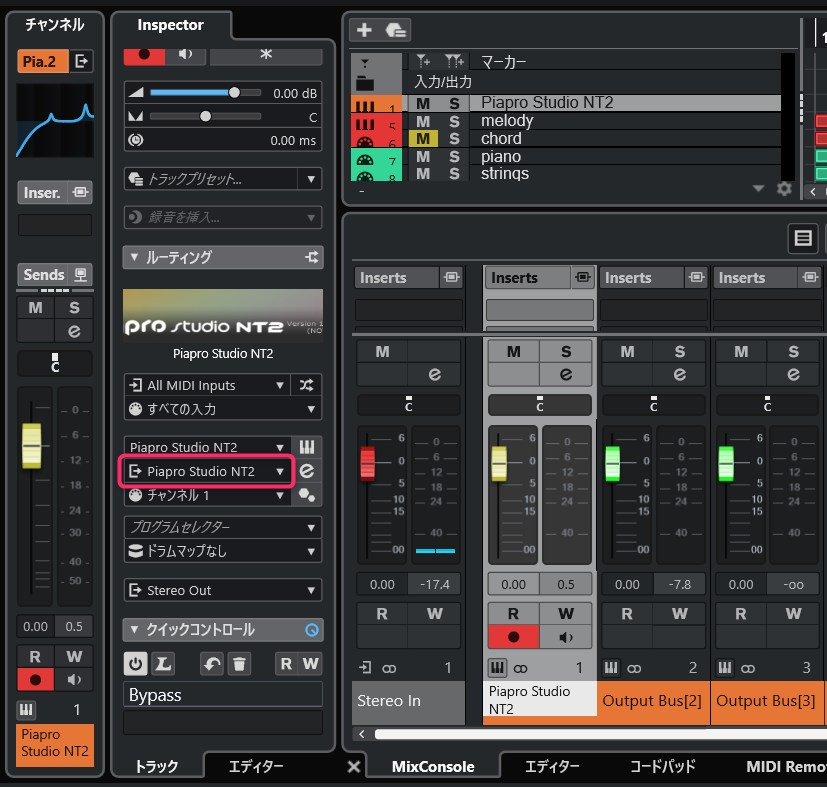Click link icon under Output Bus[3] channel
The image size is (827, 787).
point(748,668)
